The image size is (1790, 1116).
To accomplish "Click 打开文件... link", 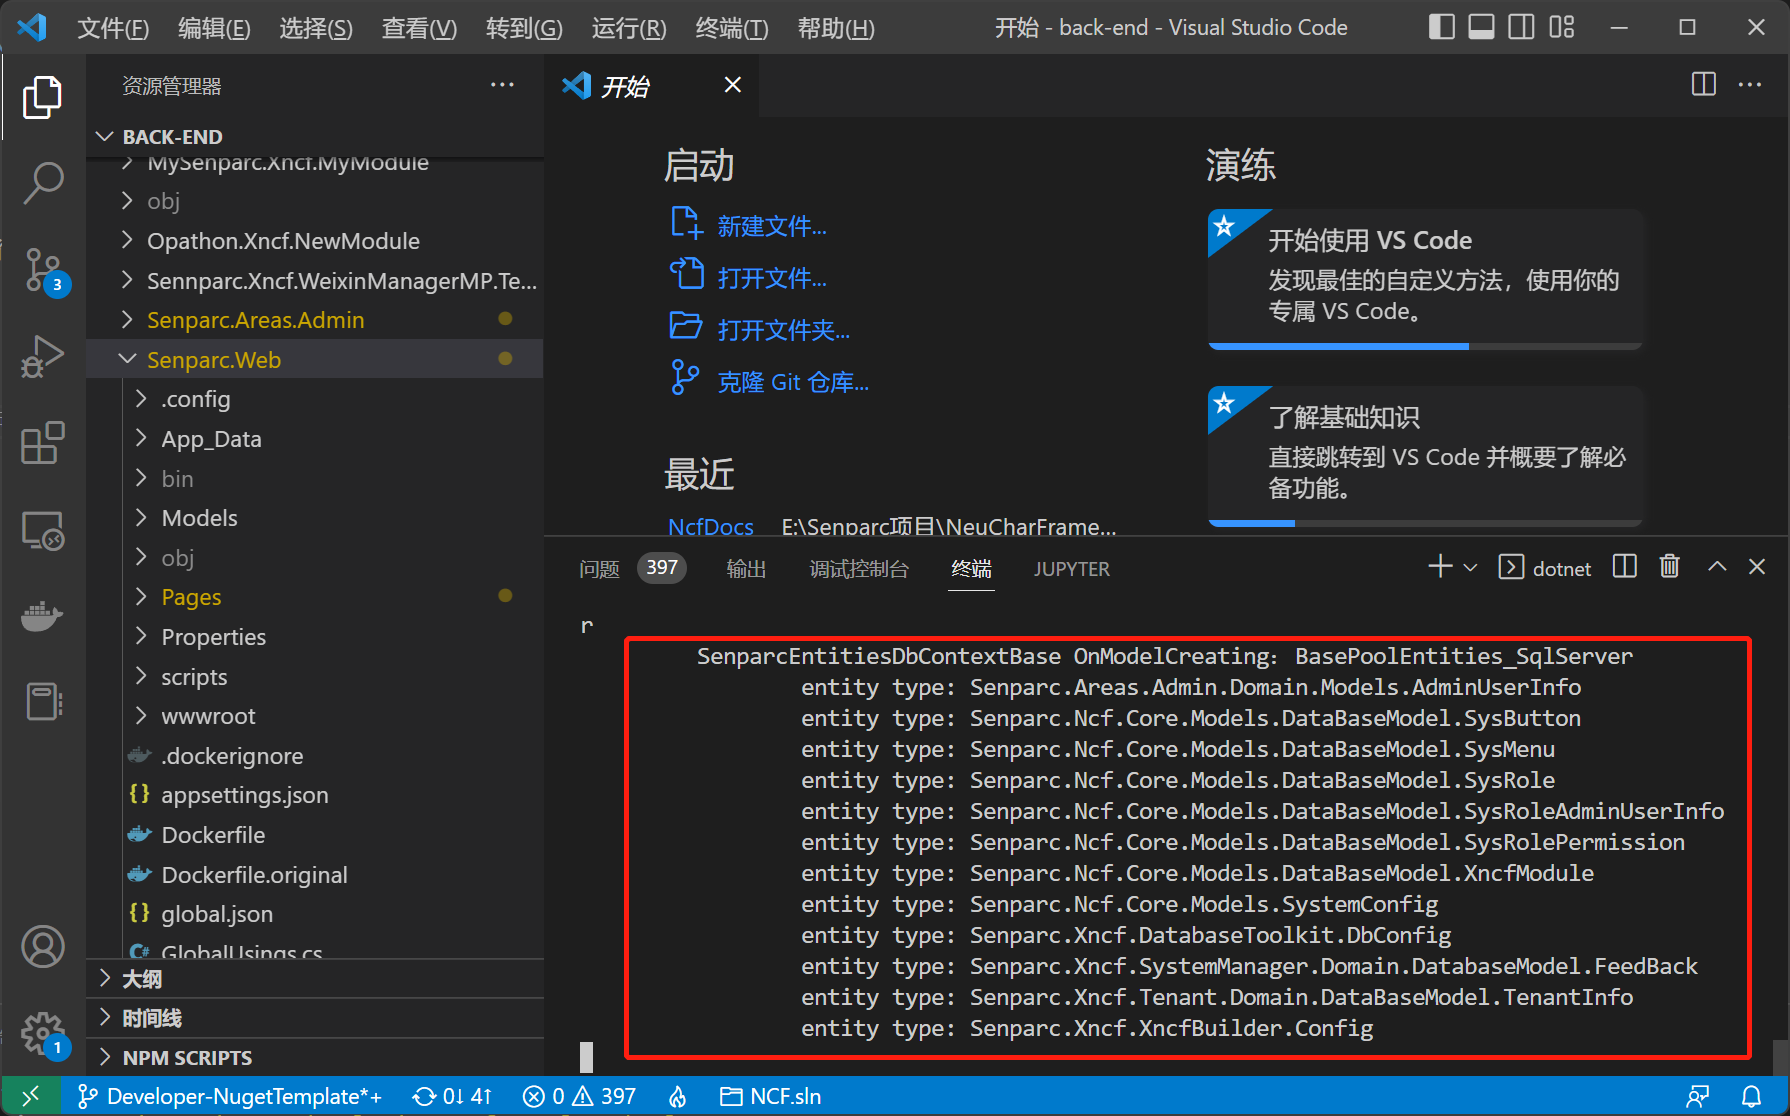I will point(771,278).
